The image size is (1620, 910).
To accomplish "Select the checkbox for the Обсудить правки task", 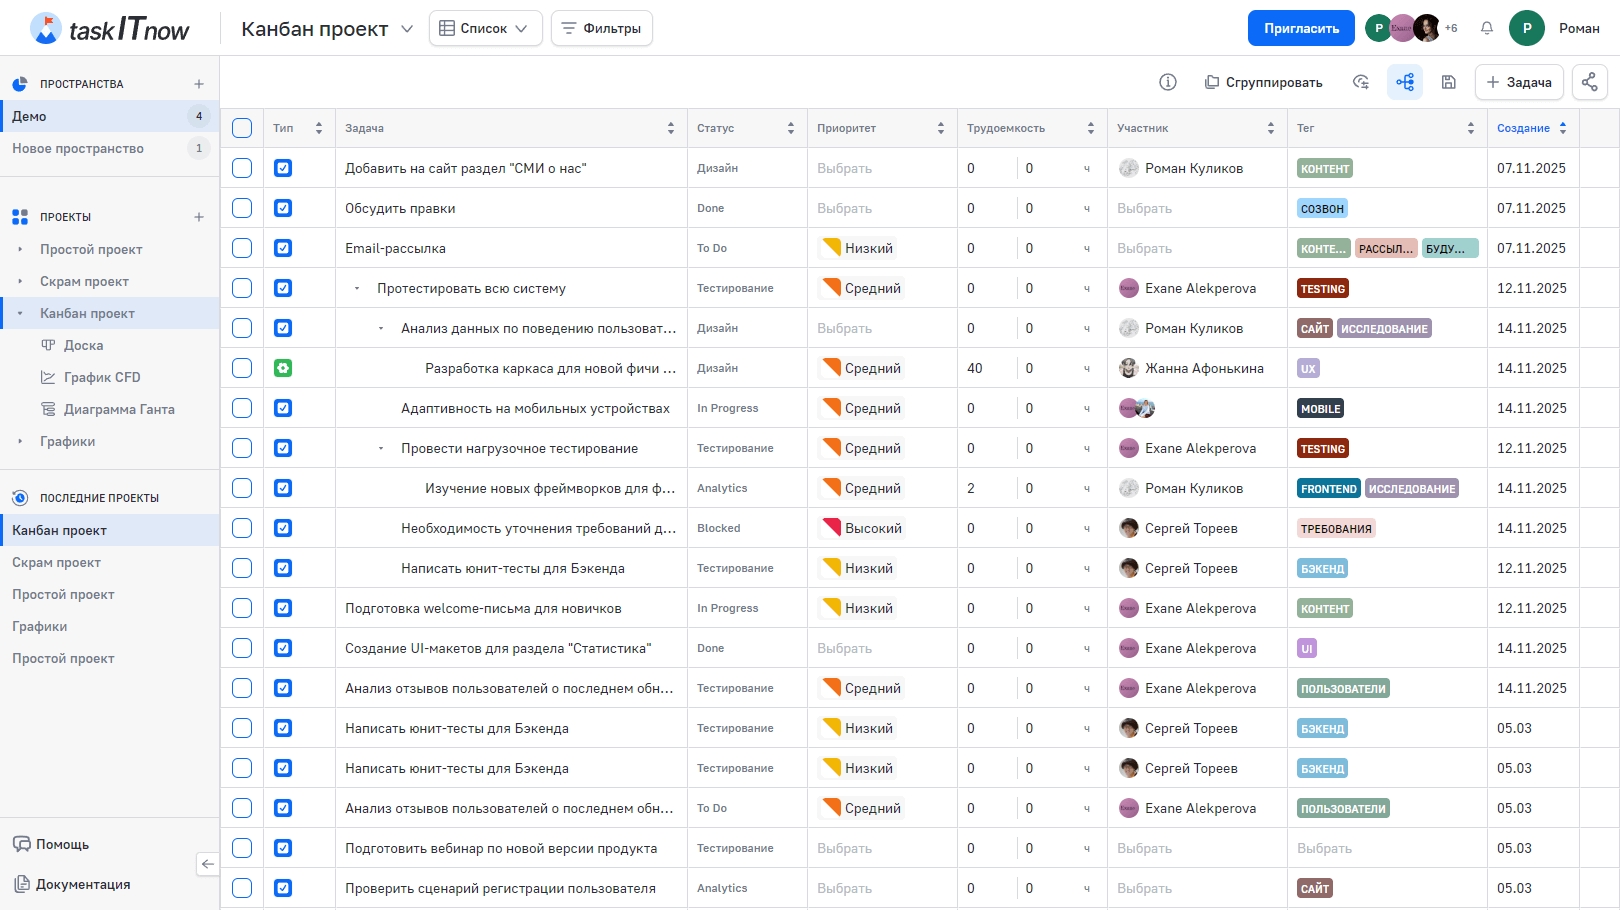I will click(242, 208).
